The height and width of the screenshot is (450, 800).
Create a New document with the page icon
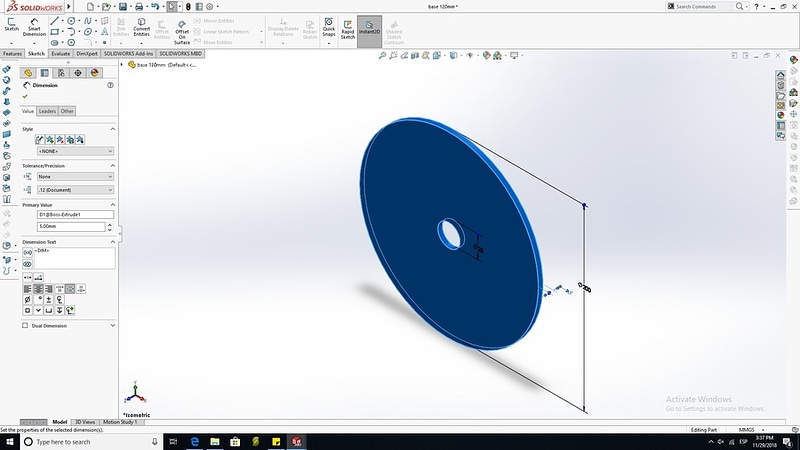[90, 7]
